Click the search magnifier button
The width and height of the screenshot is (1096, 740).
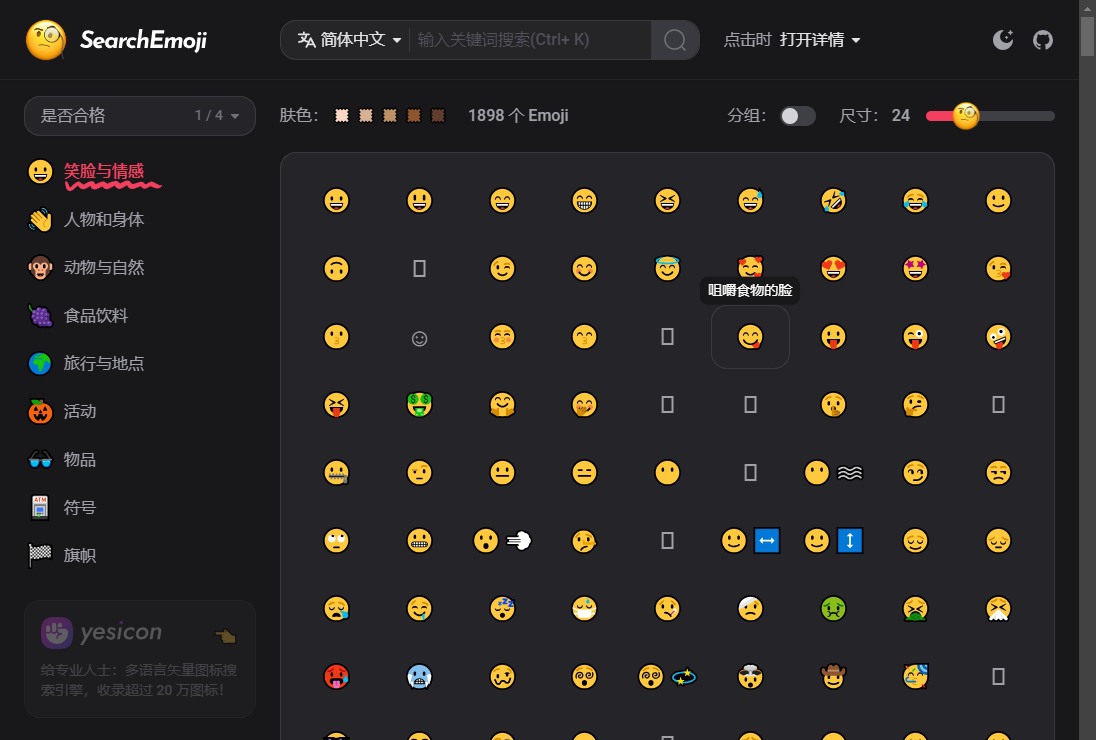pyautogui.click(x=675, y=40)
